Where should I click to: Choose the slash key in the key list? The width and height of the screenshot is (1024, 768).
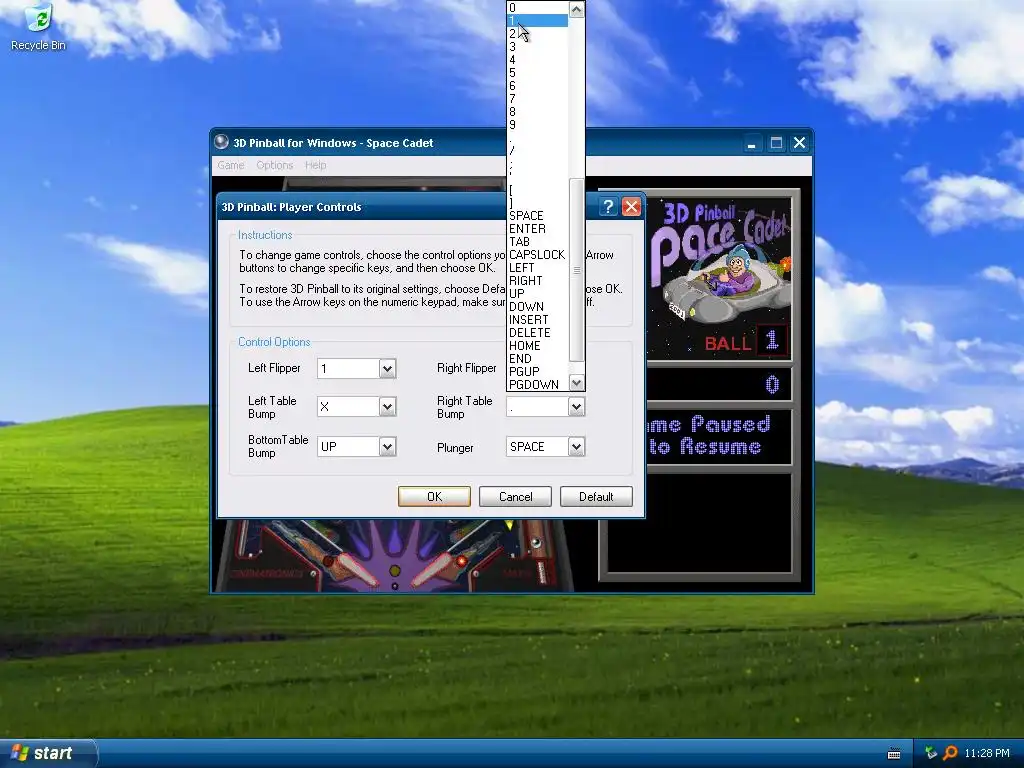click(537, 151)
